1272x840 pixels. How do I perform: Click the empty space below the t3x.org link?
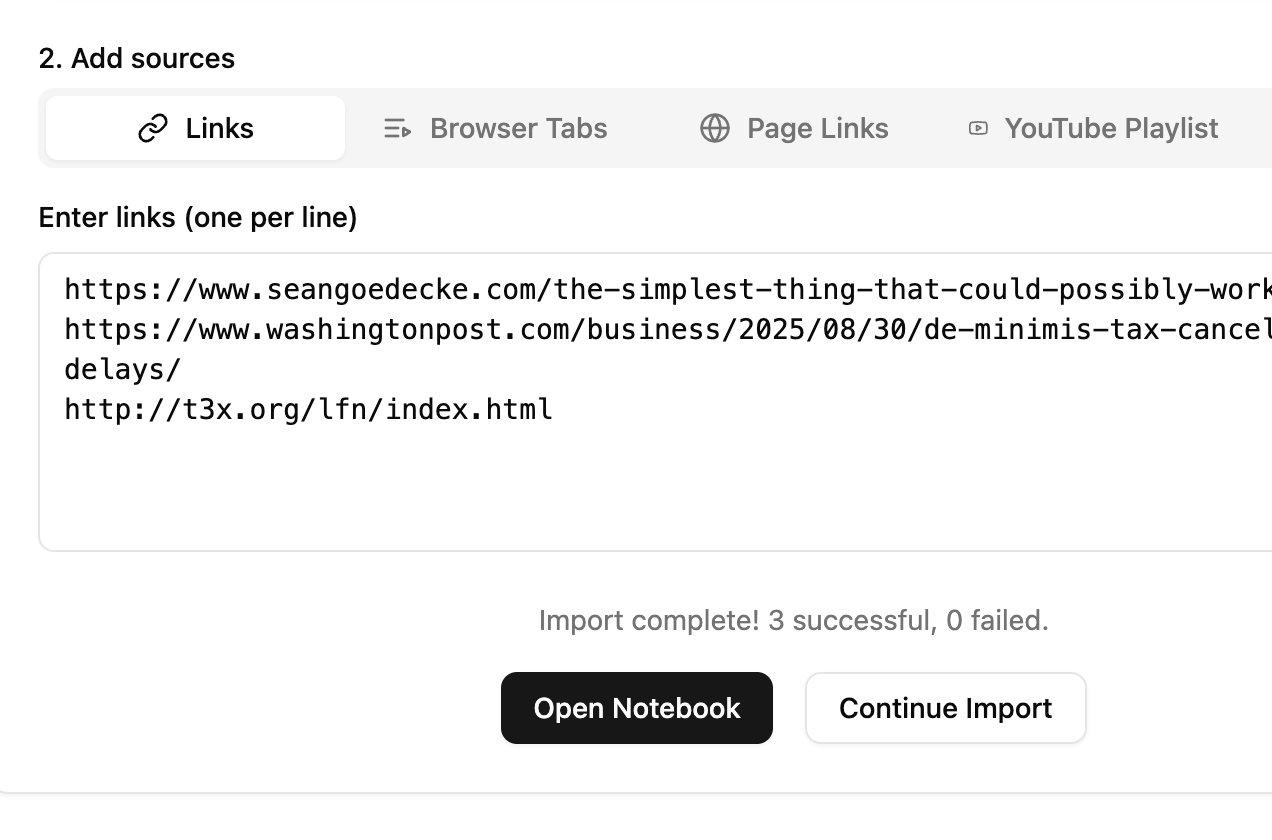tap(655, 487)
